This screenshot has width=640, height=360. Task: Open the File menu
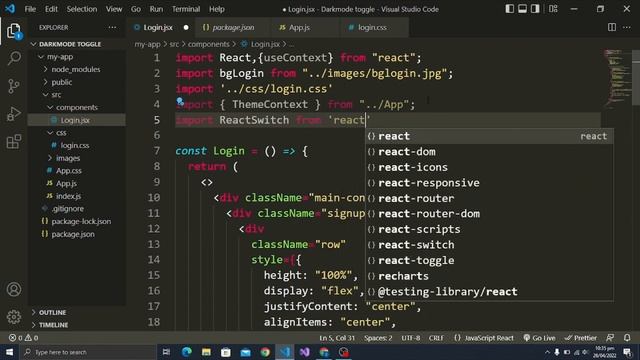pyautogui.click(x=30, y=9)
